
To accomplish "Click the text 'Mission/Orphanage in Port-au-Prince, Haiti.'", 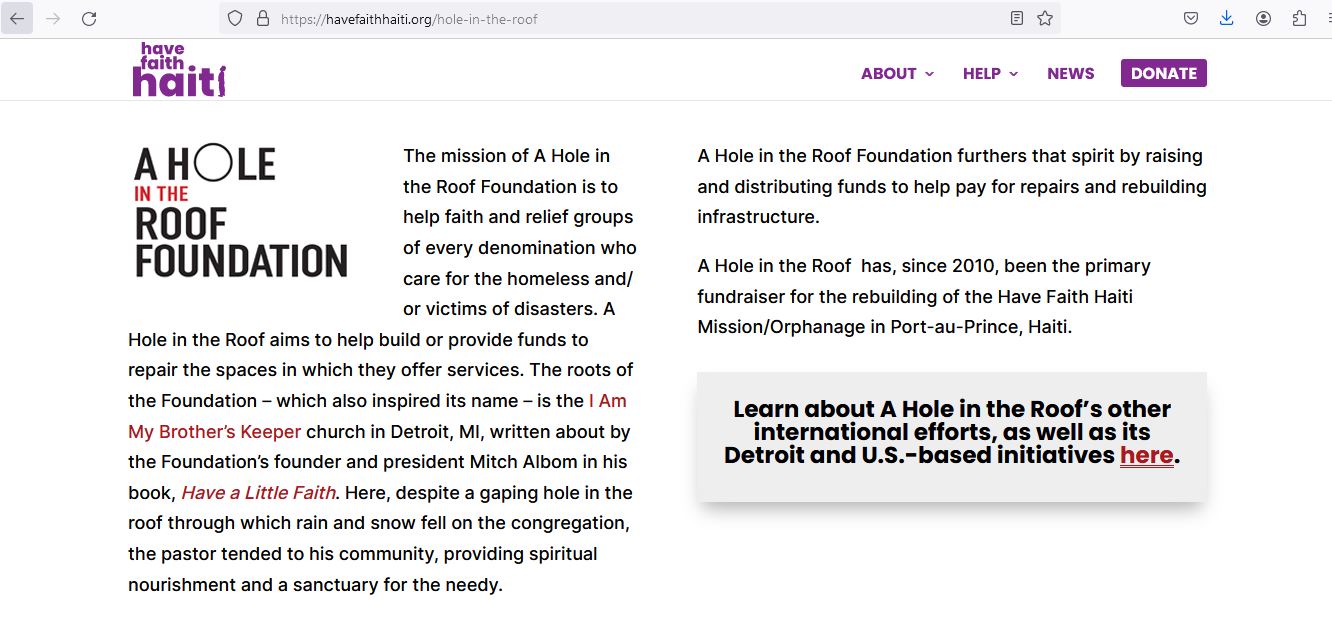I will pos(885,327).
